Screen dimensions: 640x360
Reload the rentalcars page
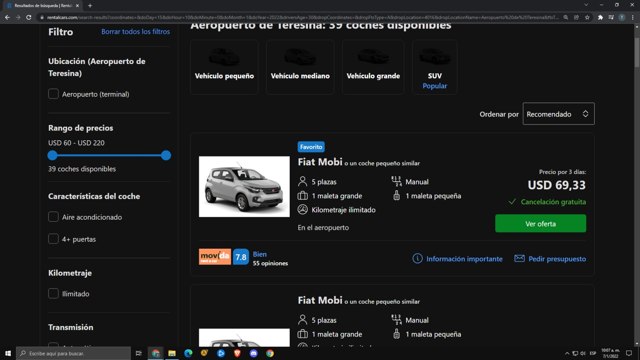tap(29, 18)
